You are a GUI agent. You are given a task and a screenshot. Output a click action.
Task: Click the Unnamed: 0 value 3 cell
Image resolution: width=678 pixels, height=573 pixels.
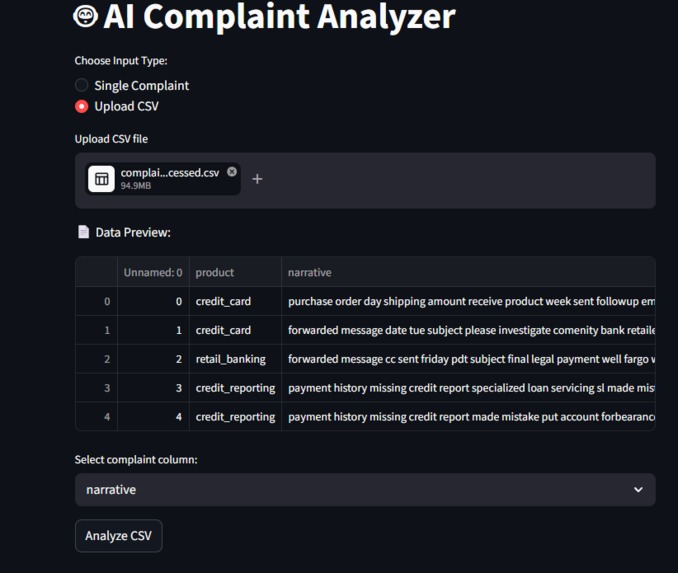pos(153,388)
